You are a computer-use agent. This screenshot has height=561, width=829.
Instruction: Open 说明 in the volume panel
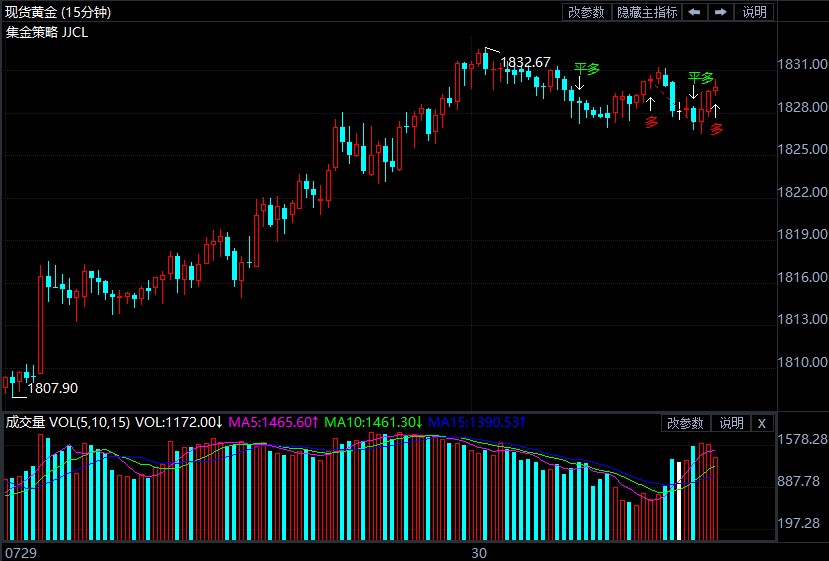coord(731,423)
